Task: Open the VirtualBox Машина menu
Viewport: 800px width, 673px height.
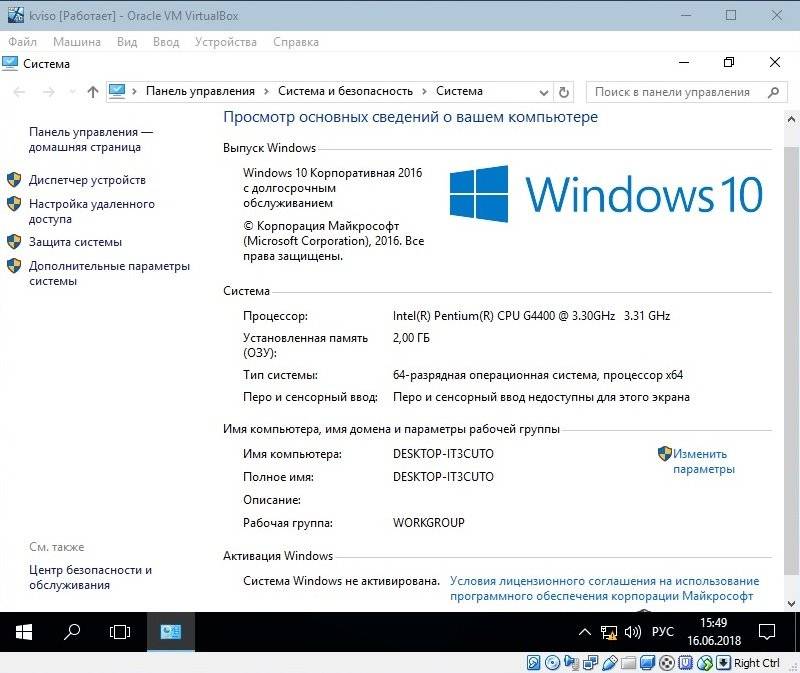Action: click(77, 42)
